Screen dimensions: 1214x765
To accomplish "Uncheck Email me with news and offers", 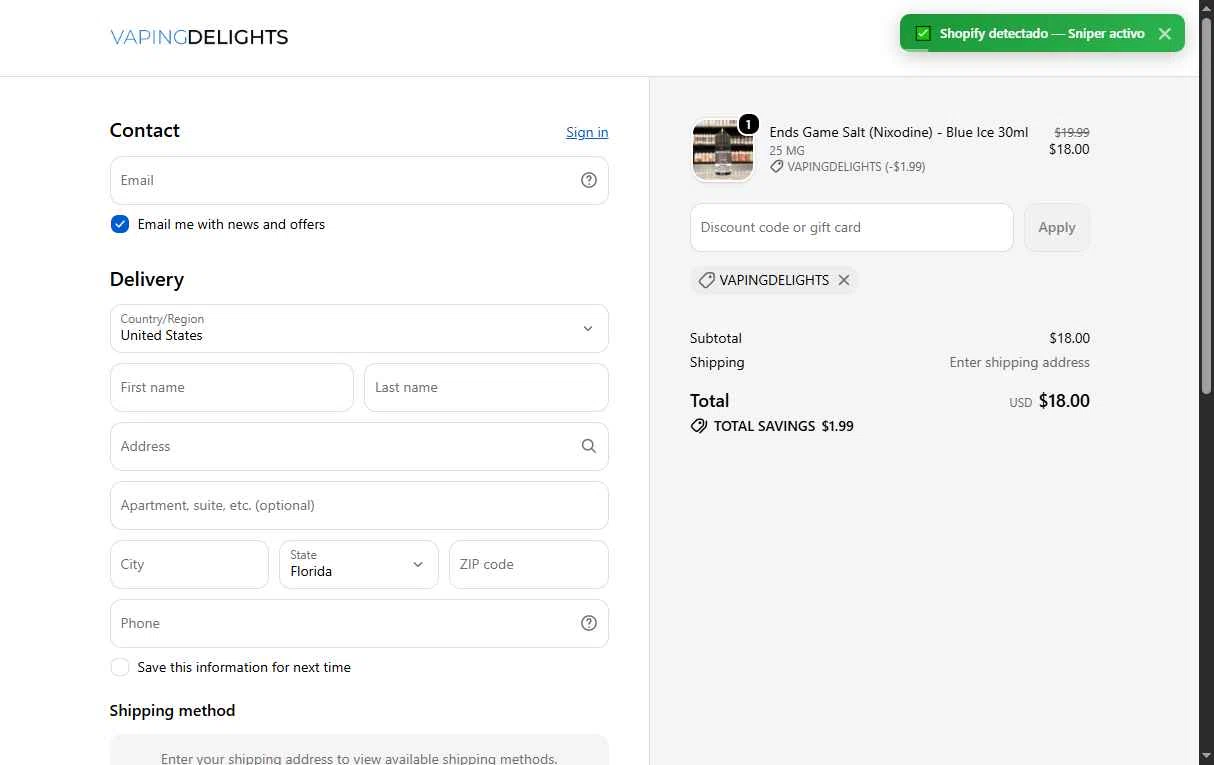I will click(x=120, y=224).
